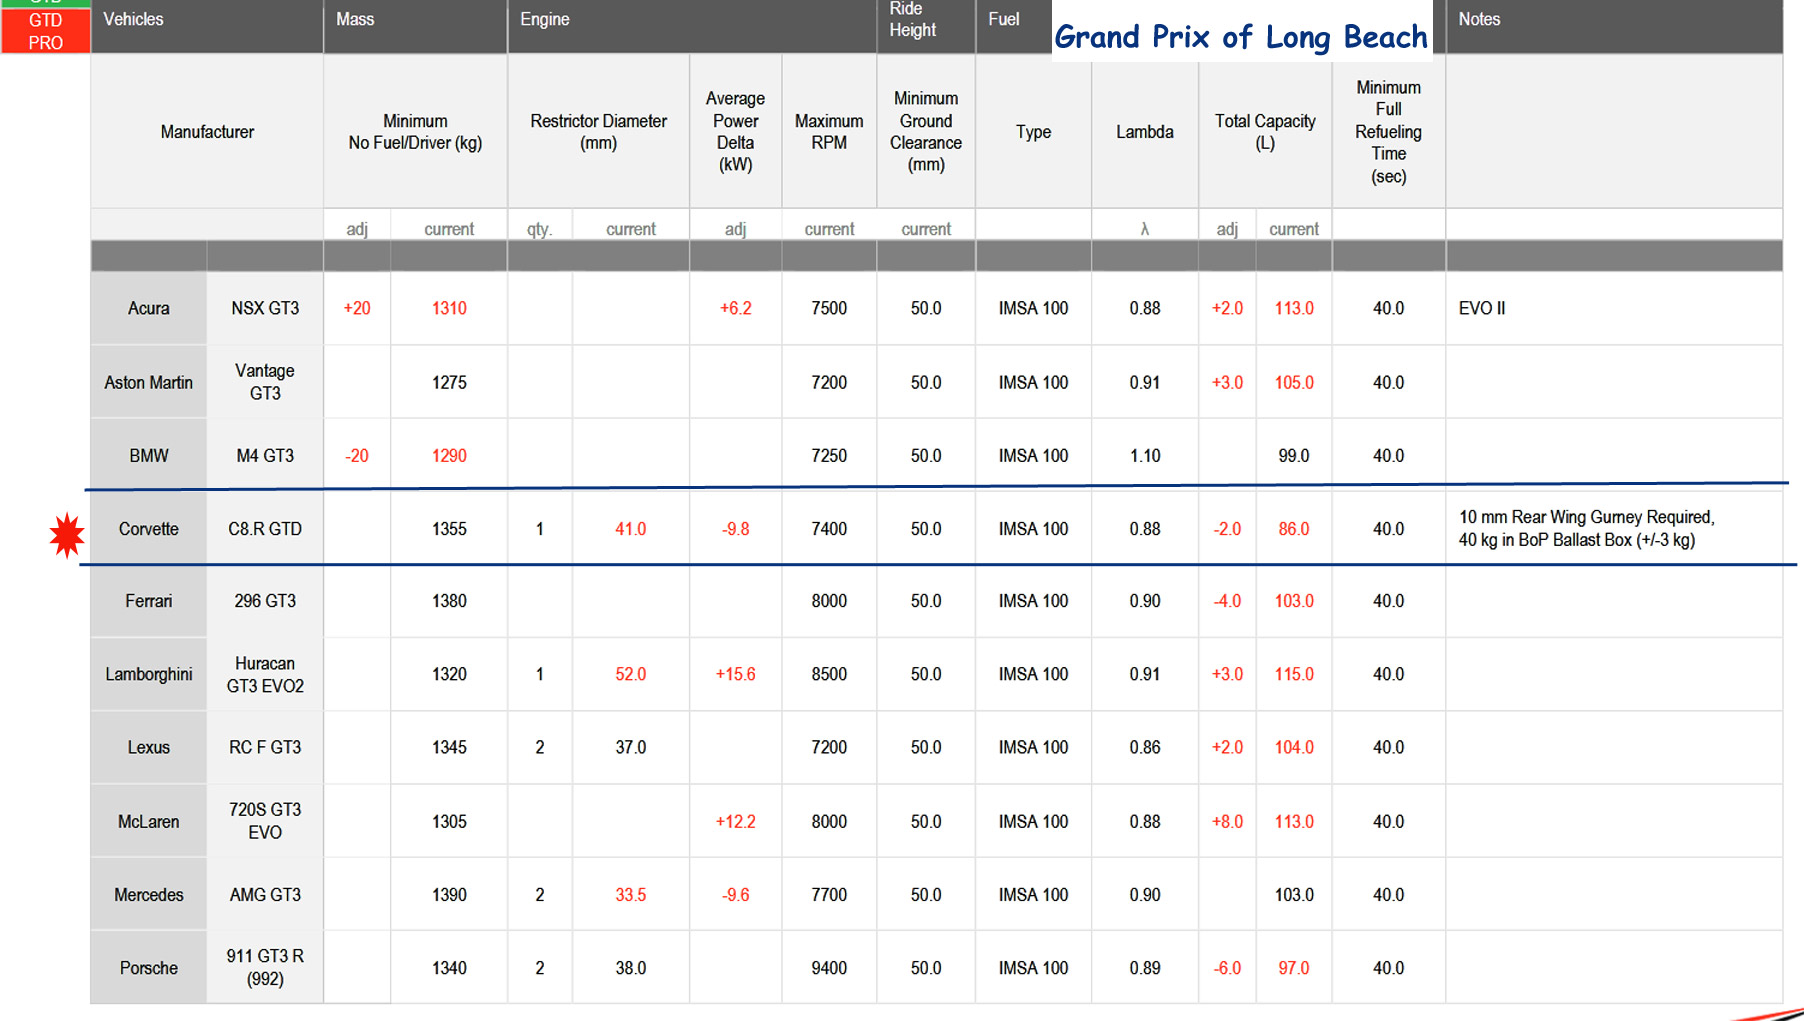Click the EVO II note for Acura
The image size is (1804, 1021).
click(1481, 309)
